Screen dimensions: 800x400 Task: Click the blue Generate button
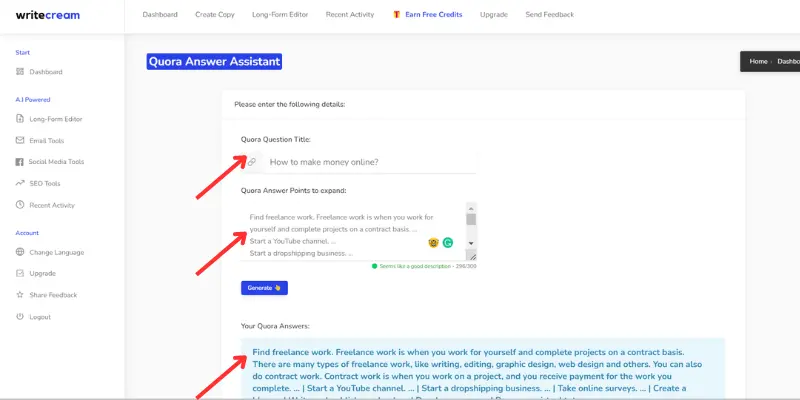(264, 288)
